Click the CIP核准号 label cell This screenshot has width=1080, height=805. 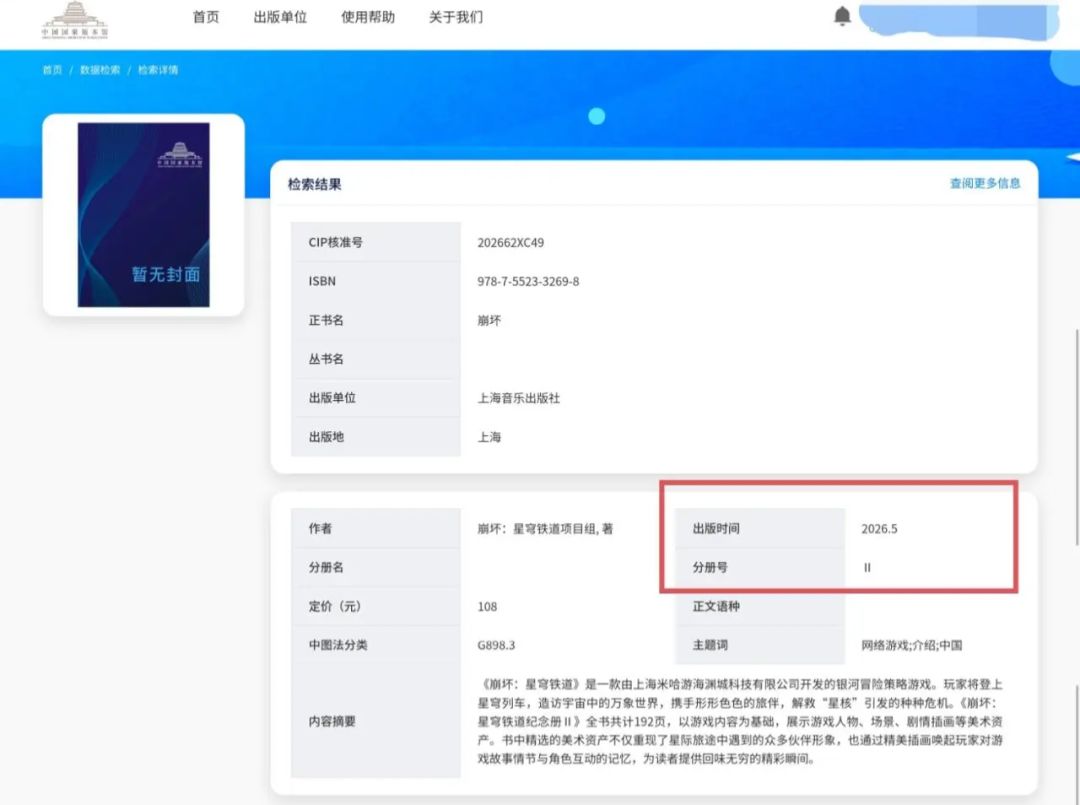pyautogui.click(x=376, y=242)
